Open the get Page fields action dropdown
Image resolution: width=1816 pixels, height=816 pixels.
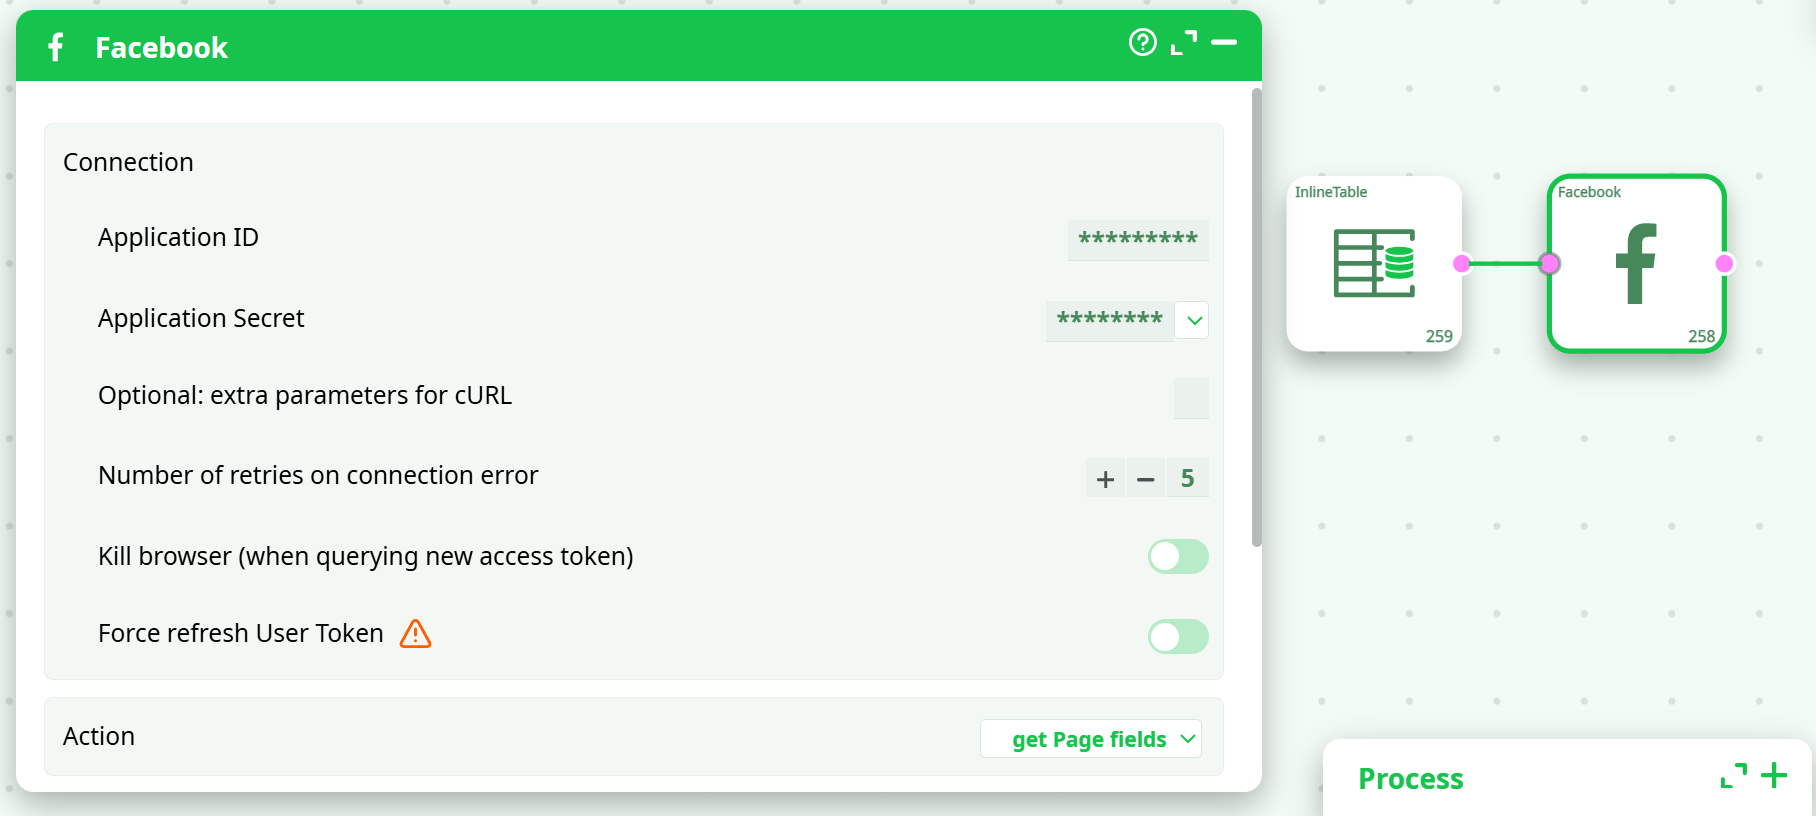1091,739
